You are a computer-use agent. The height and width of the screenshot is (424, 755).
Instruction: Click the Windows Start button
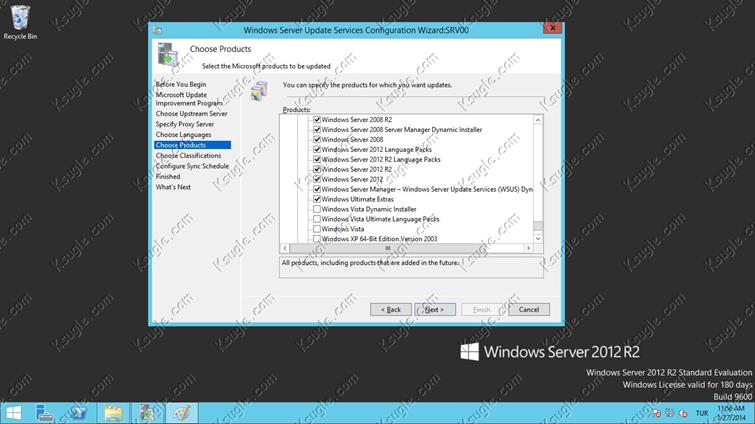coord(13,413)
